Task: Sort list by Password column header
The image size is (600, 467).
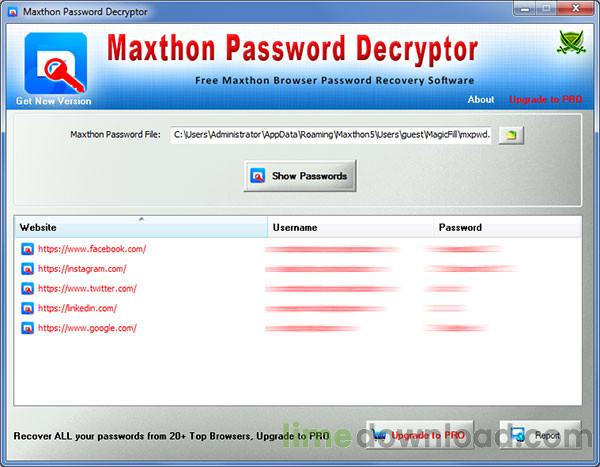Action: [x=507, y=227]
